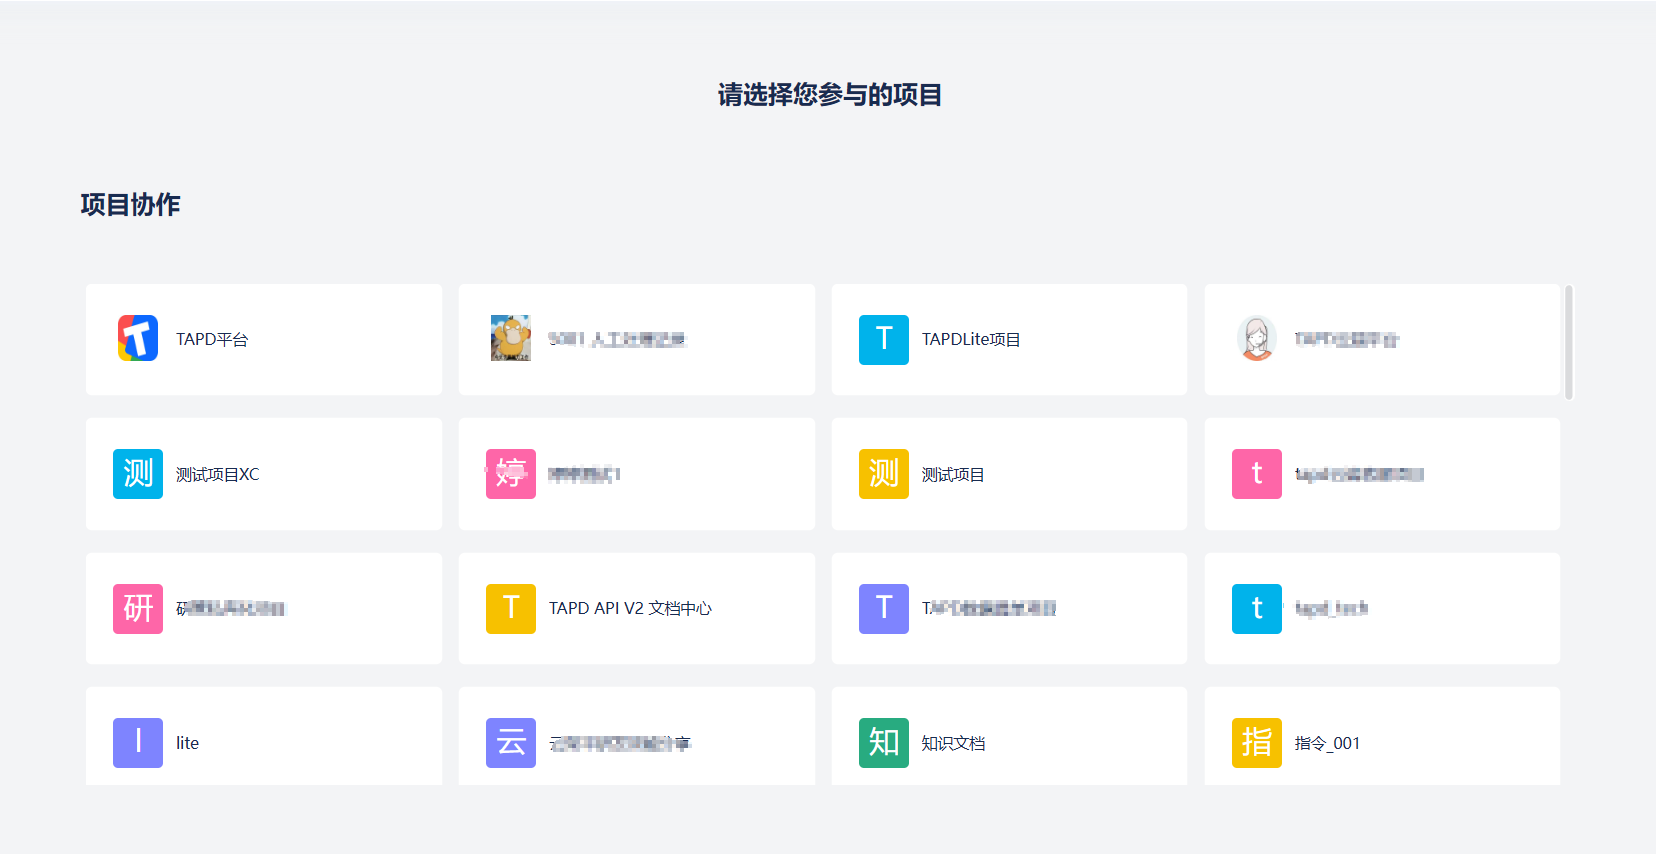This screenshot has width=1656, height=854.
Task: Click the pink 研 project icon
Action: tap(138, 608)
